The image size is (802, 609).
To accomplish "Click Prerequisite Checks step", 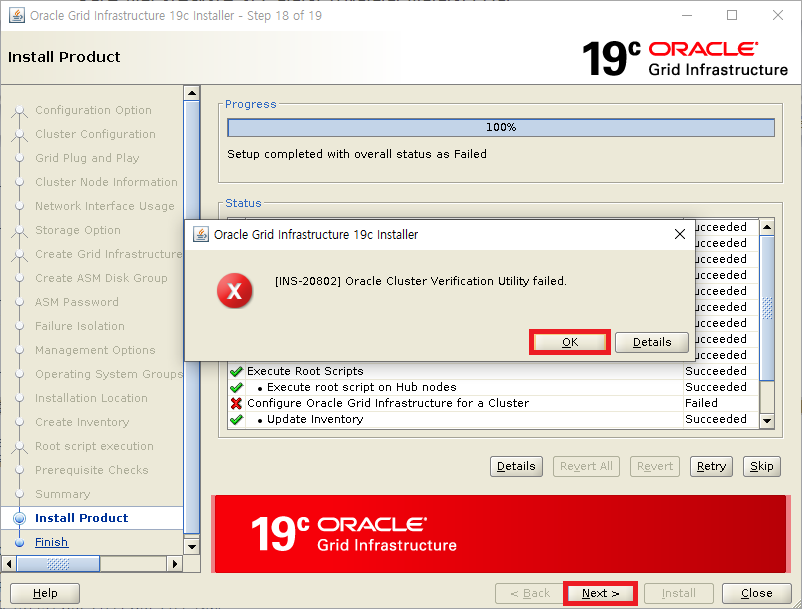I will coord(92,470).
